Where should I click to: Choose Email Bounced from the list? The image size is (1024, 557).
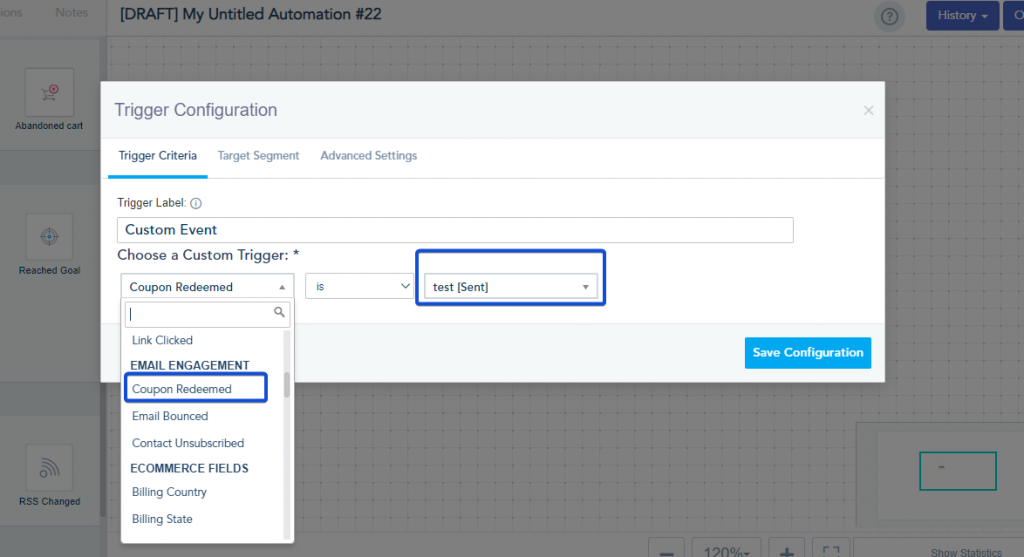170,416
